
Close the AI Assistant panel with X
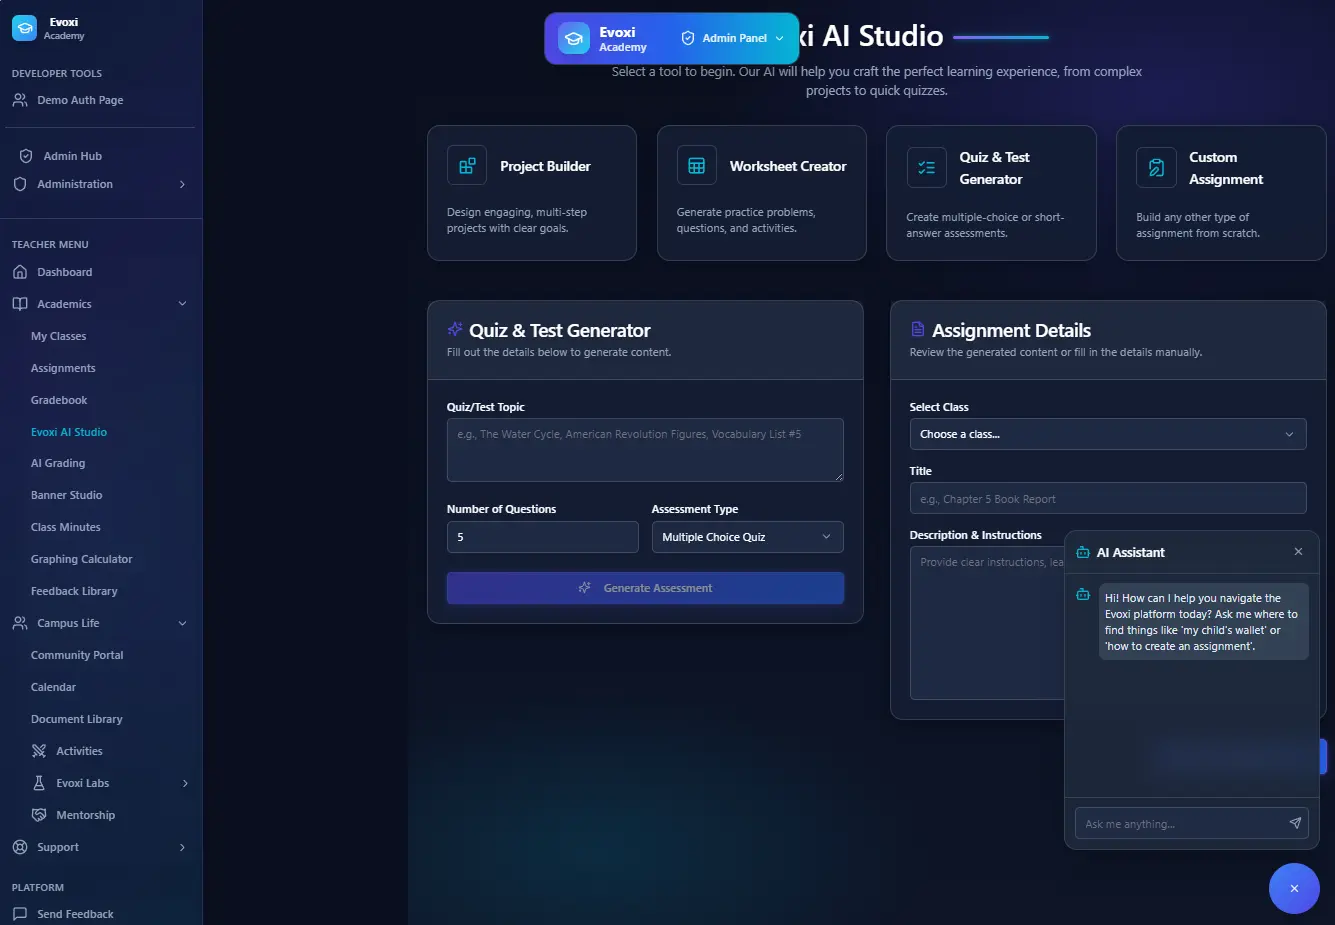(x=1298, y=552)
